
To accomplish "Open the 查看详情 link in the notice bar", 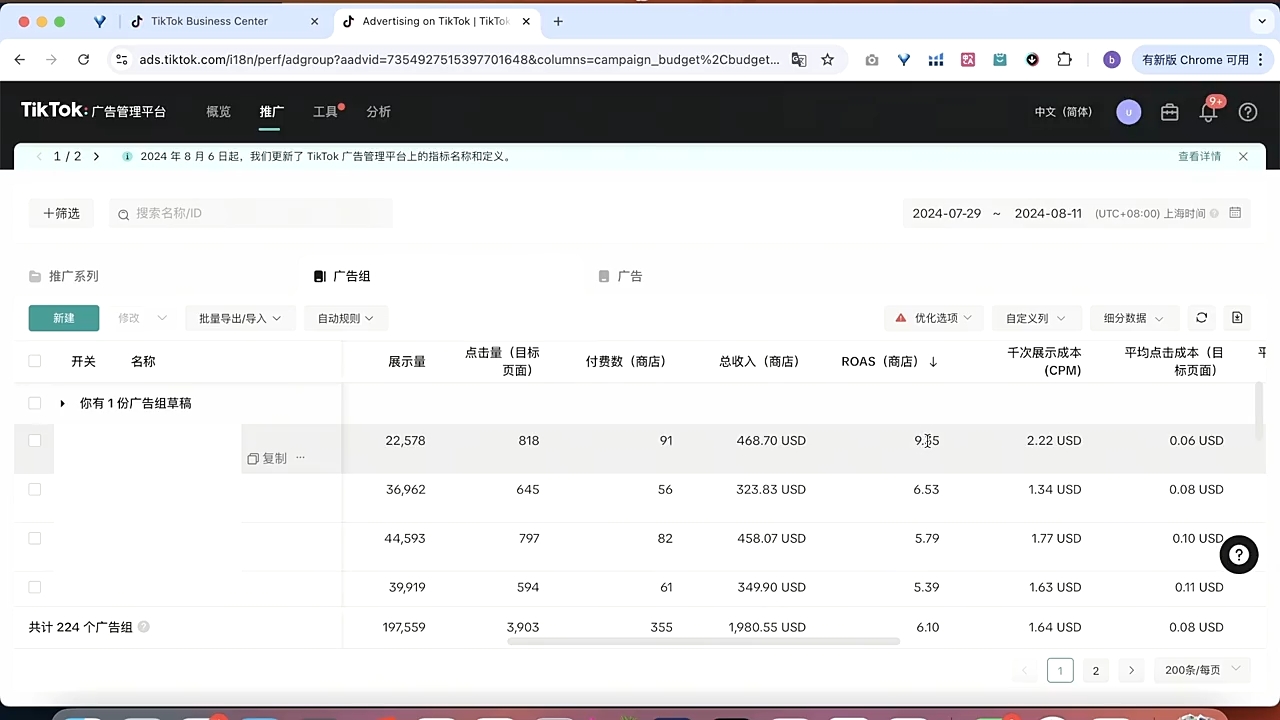I will point(1199,156).
